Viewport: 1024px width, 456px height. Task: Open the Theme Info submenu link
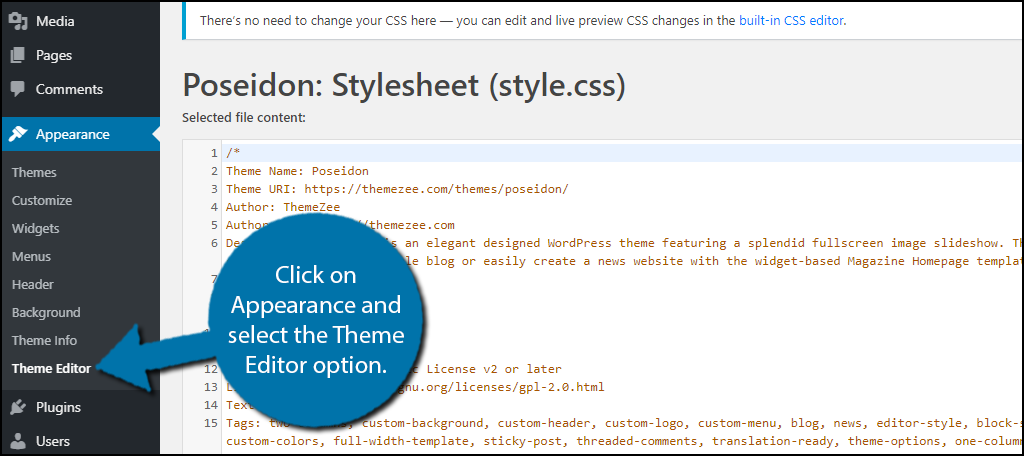(x=44, y=340)
